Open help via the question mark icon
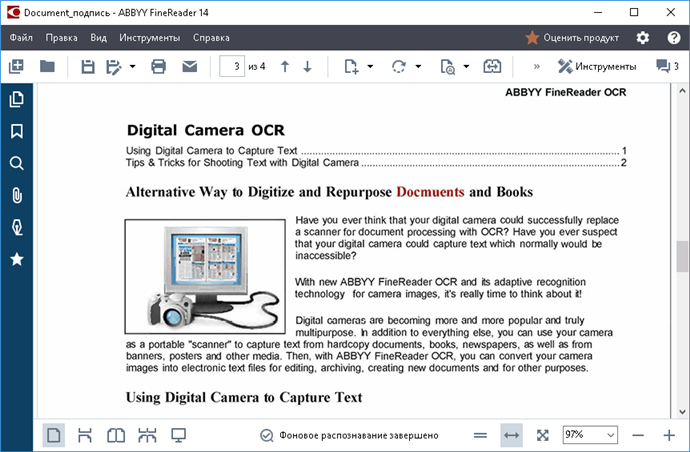 674,38
